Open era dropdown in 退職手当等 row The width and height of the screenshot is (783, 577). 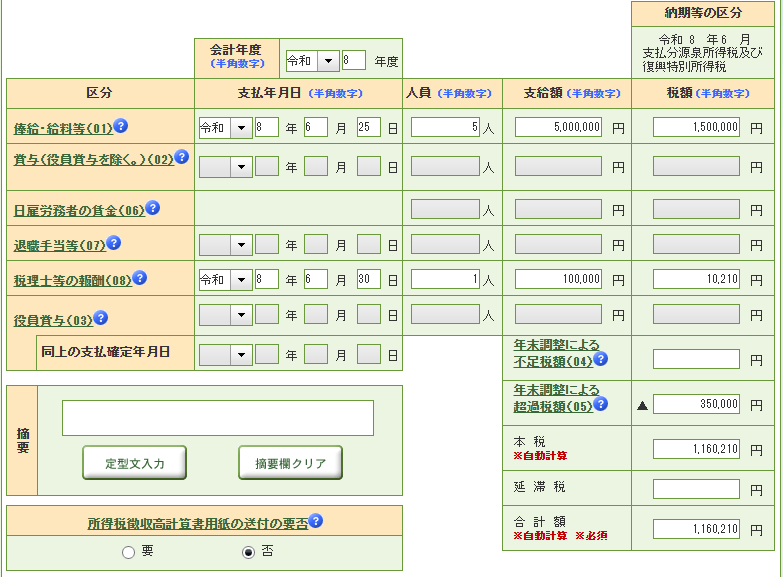tap(226, 245)
